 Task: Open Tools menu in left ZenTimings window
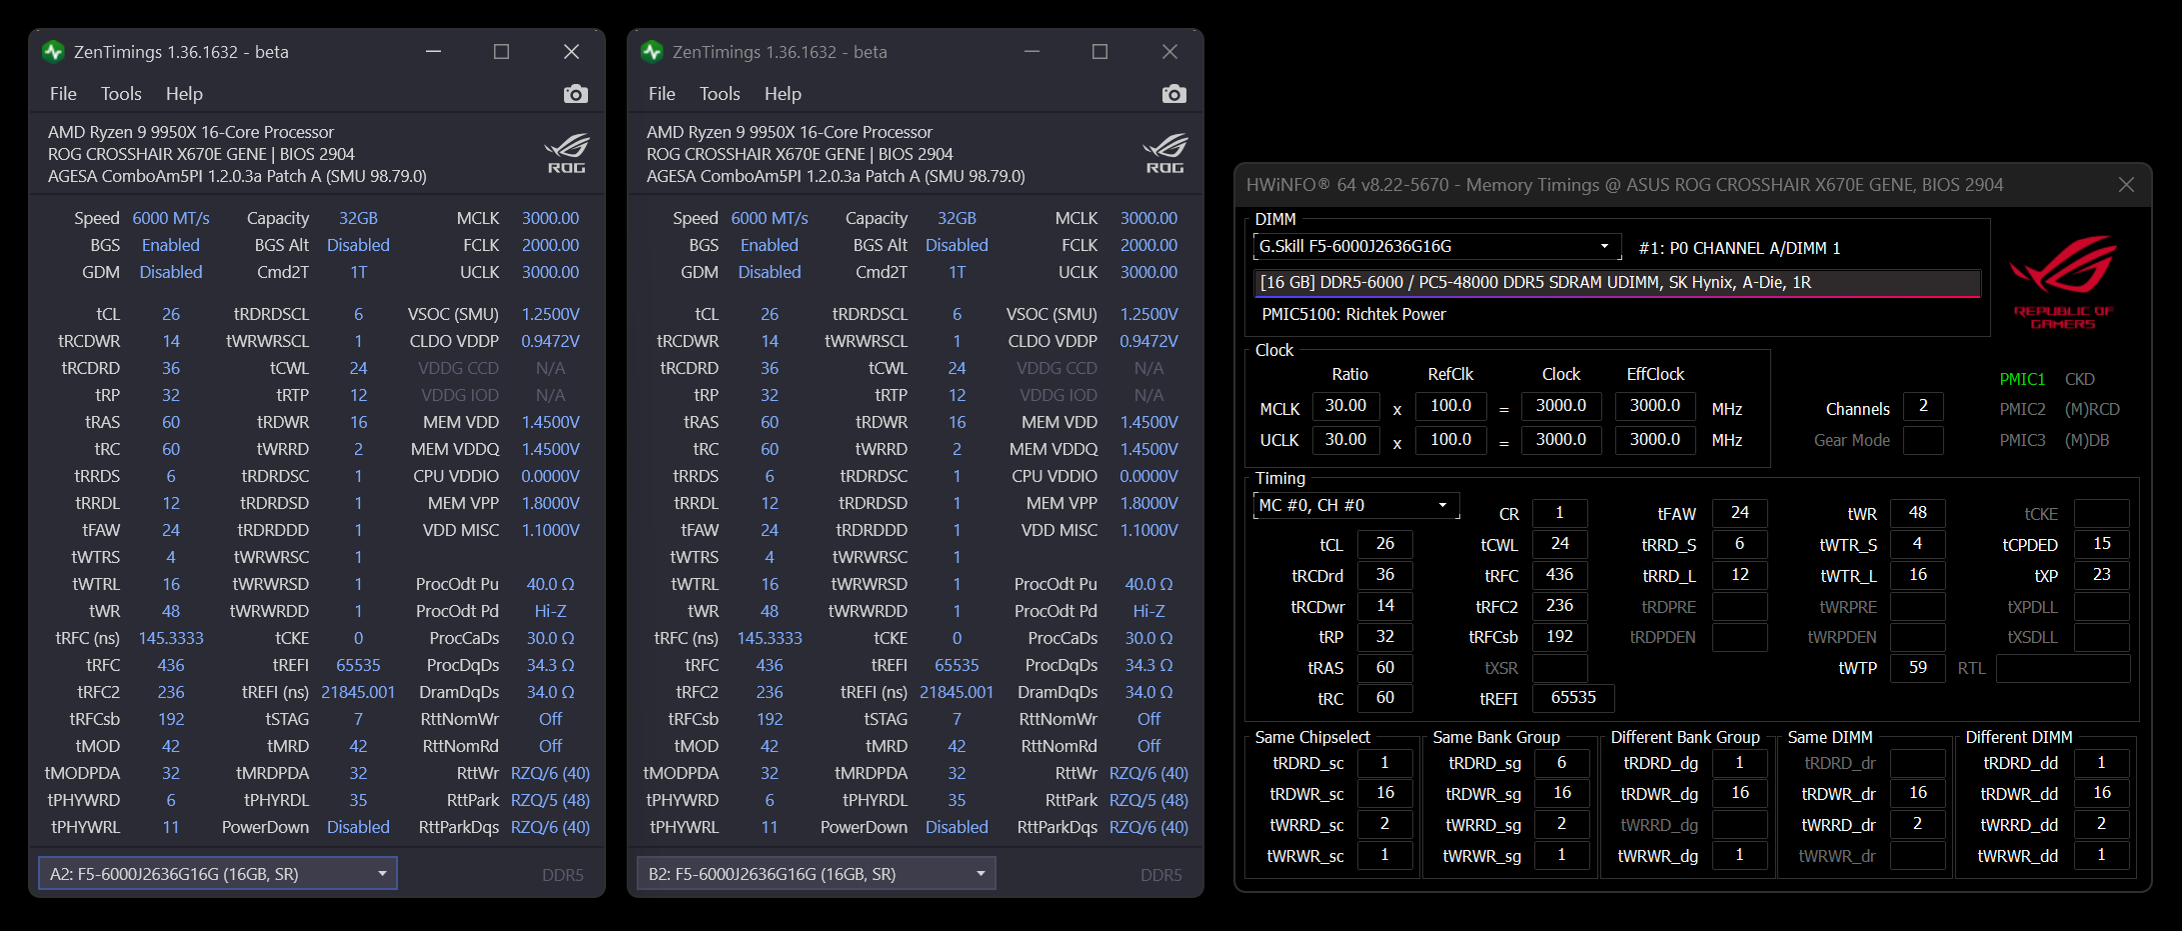tap(121, 94)
